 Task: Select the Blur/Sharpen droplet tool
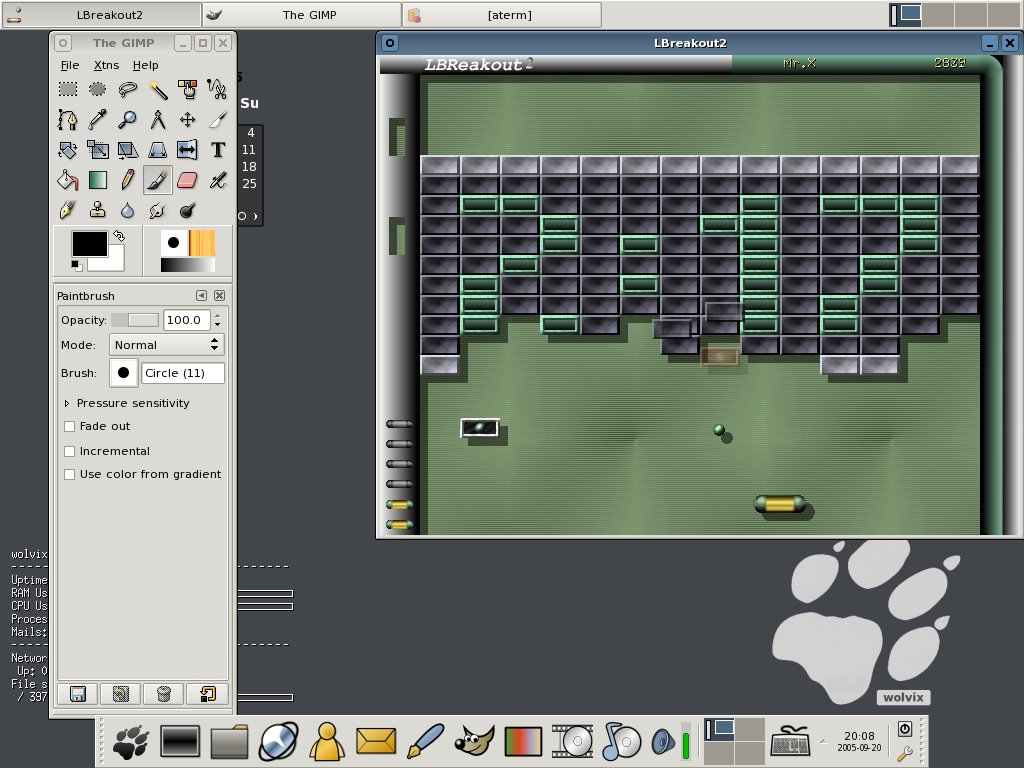coord(127,210)
